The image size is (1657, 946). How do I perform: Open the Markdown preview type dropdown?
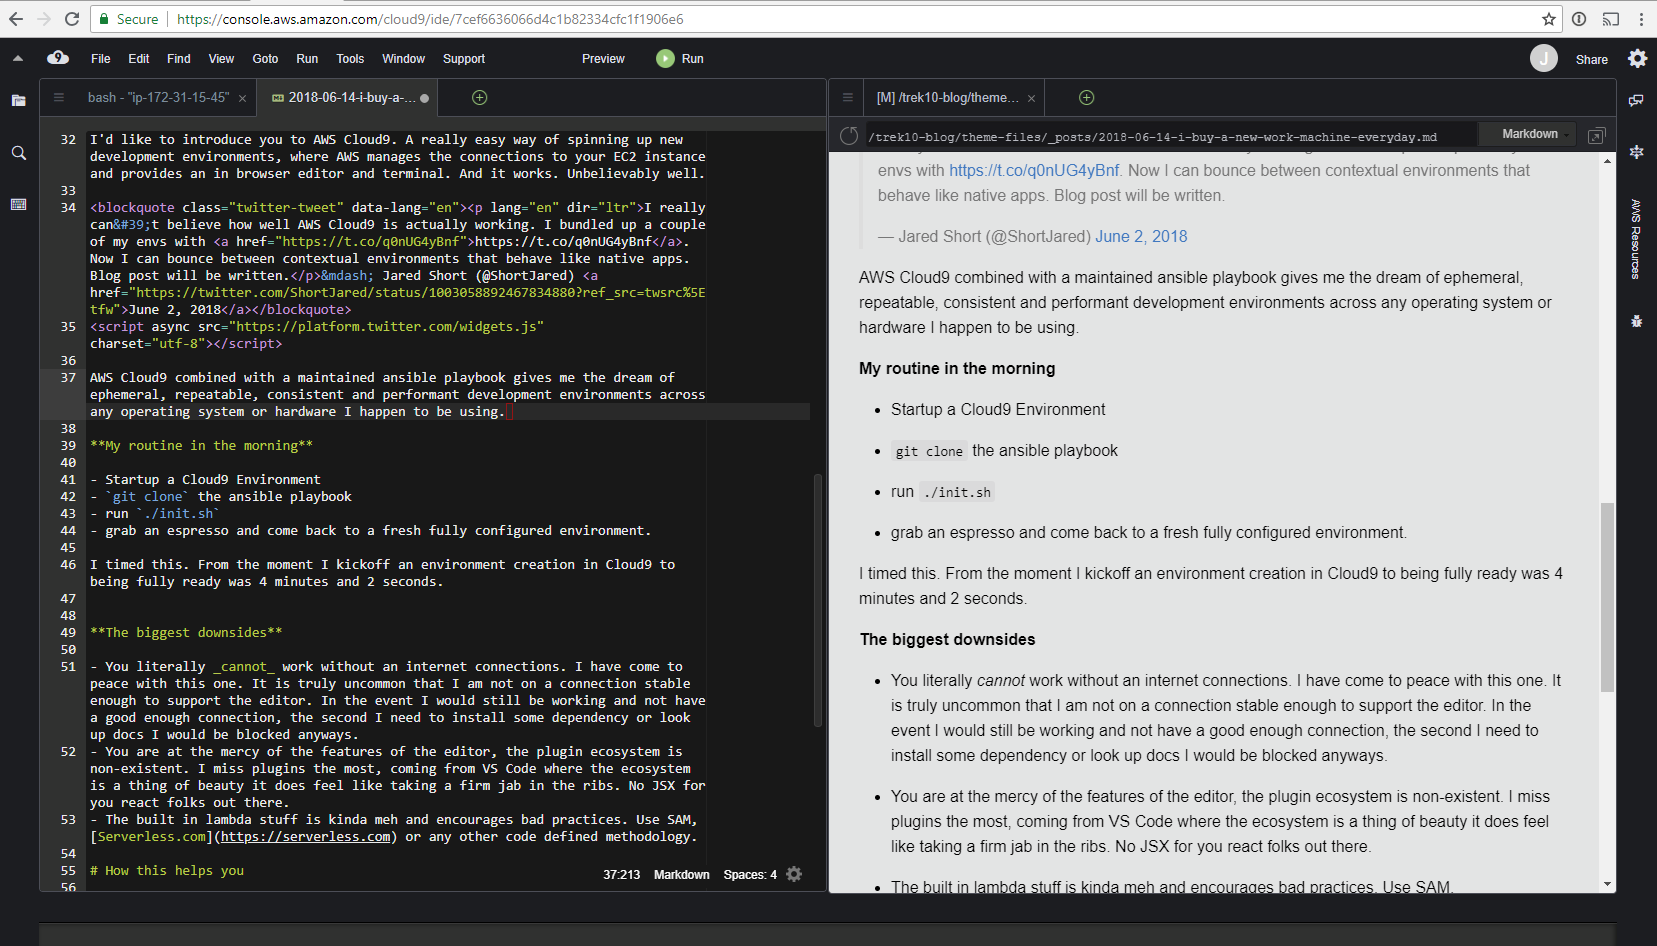point(1529,134)
